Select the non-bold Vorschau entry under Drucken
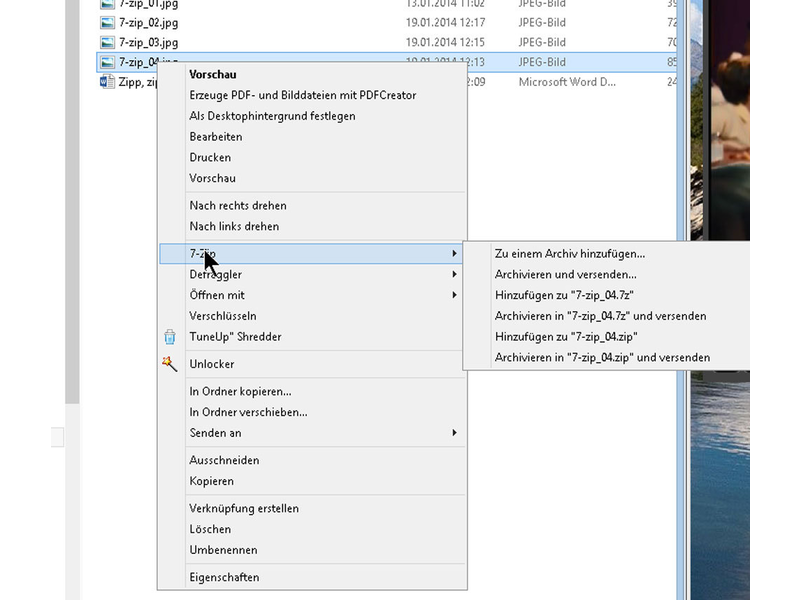 point(212,178)
